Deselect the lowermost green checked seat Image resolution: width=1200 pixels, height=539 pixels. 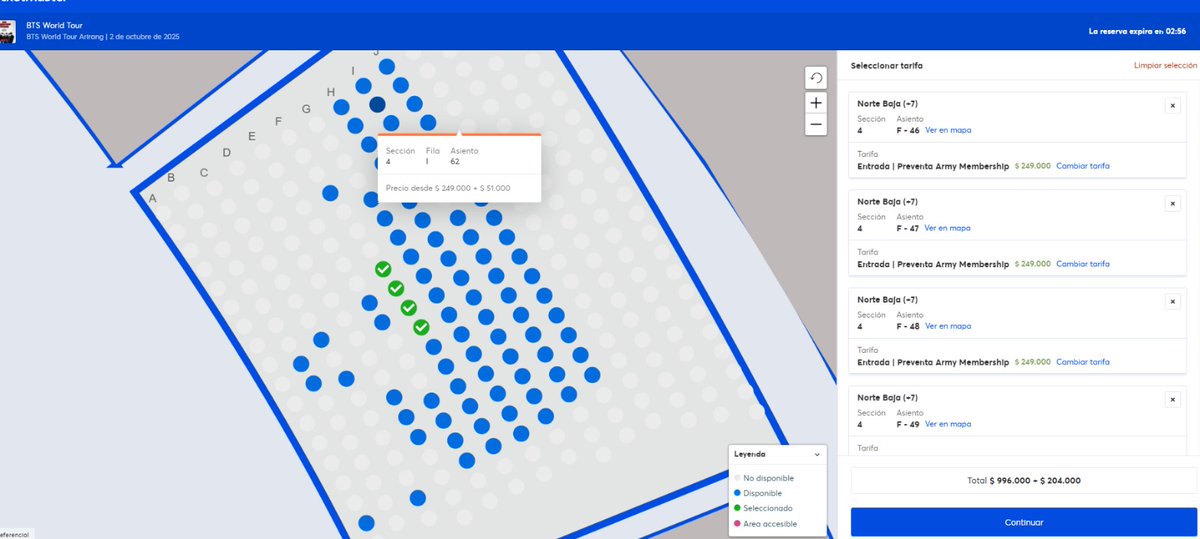coord(421,327)
